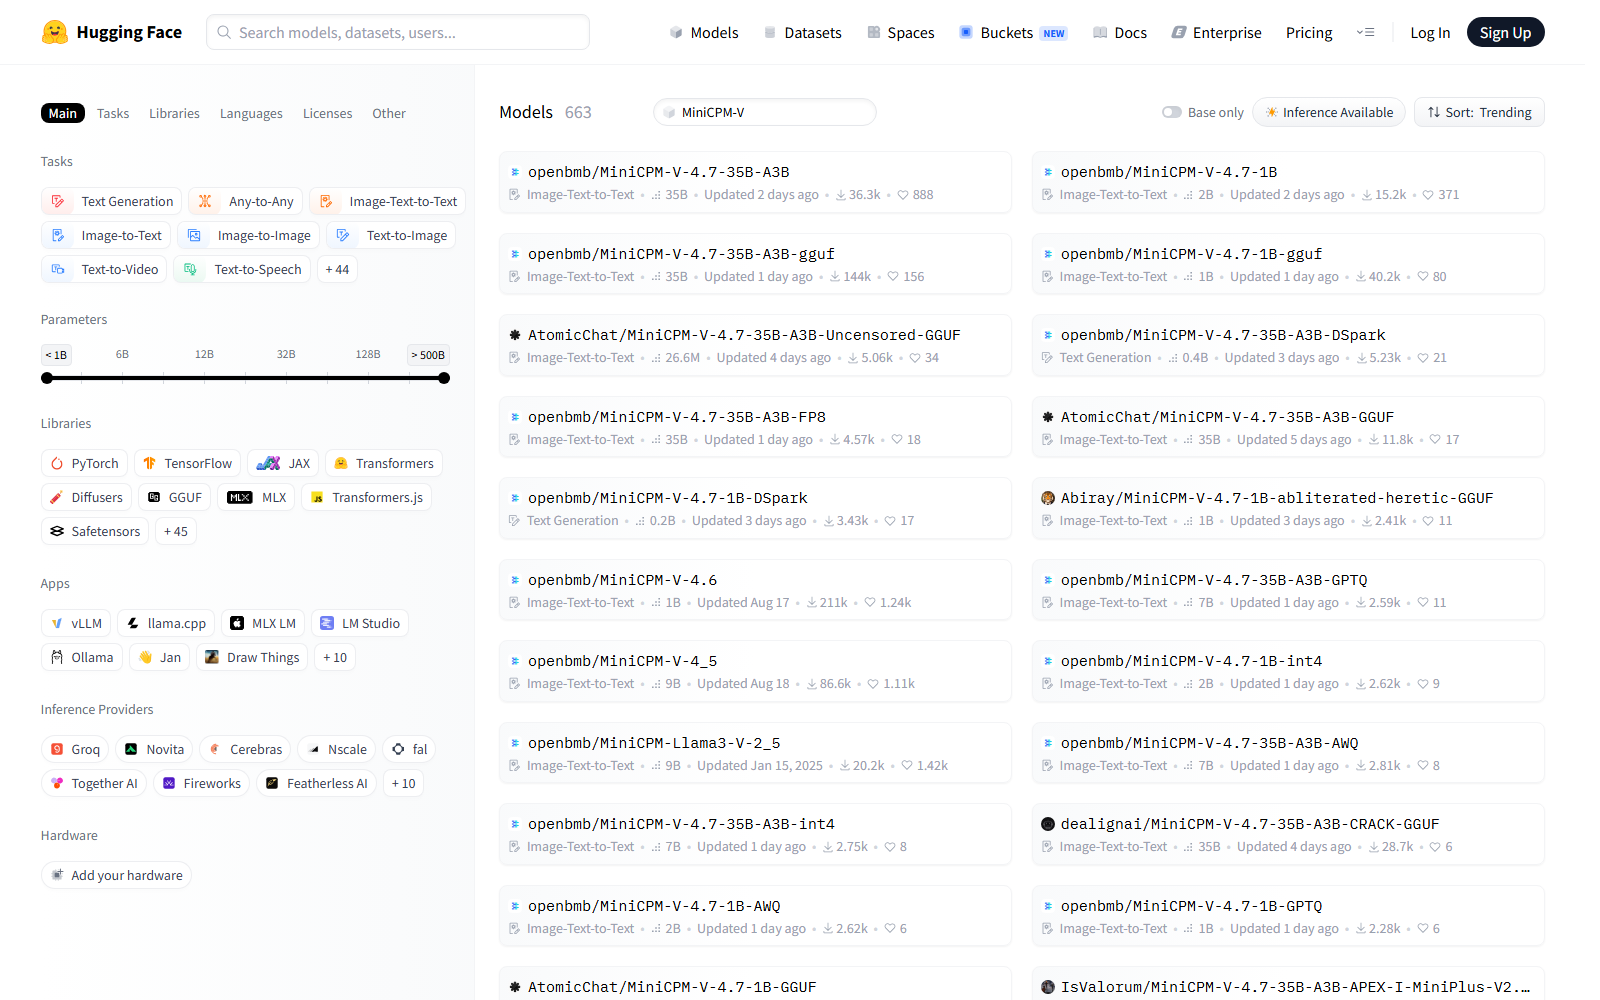
Task: Focus the search models input field
Action: (x=398, y=32)
